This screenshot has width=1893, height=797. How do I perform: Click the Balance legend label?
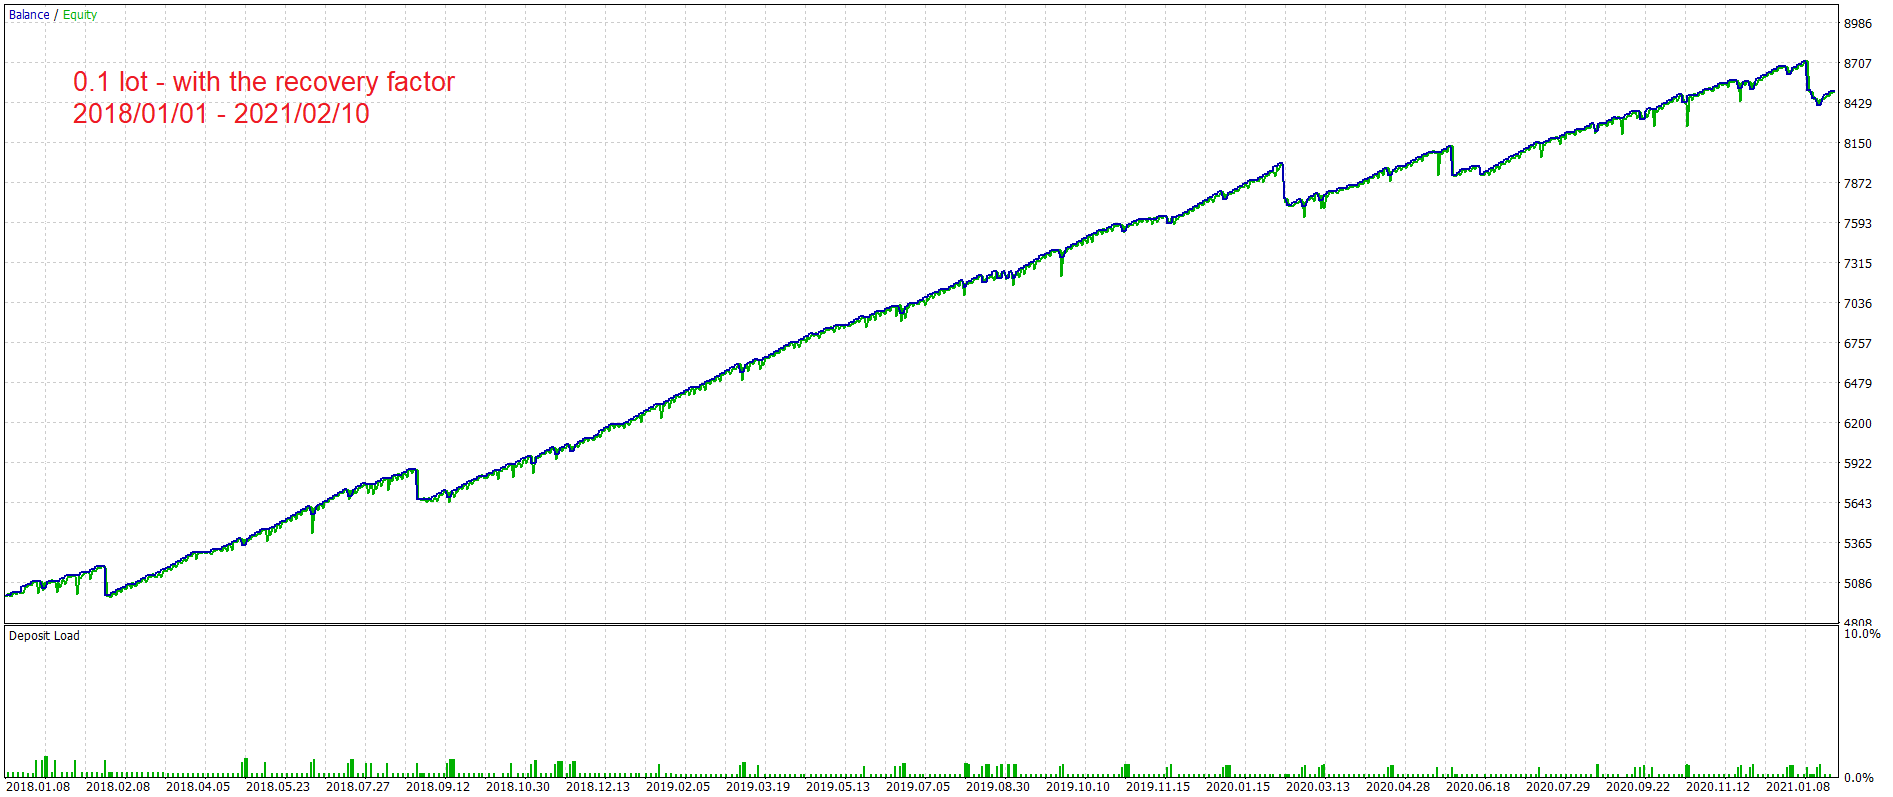tap(29, 15)
